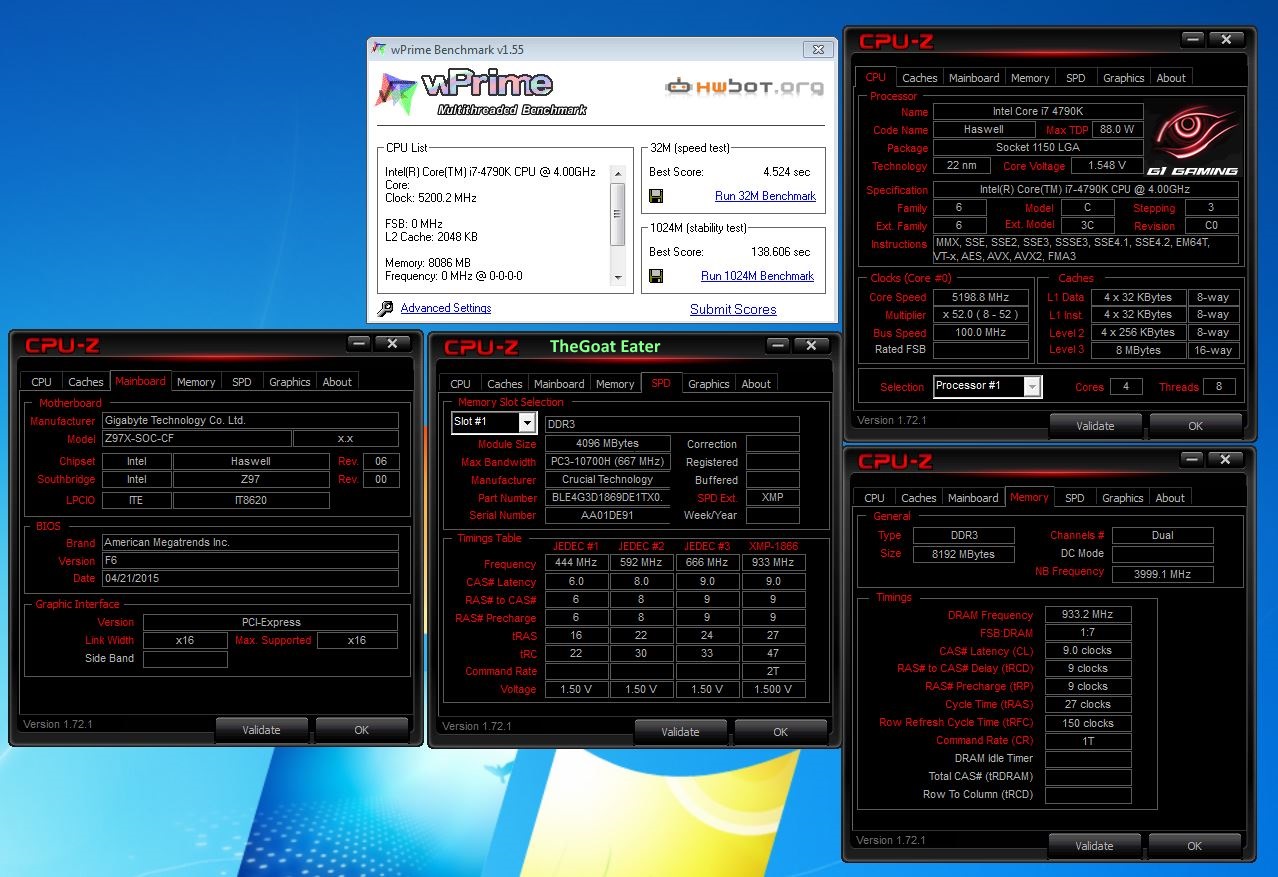Click Validate in Memory window
This screenshot has width=1278, height=877.
point(1094,846)
